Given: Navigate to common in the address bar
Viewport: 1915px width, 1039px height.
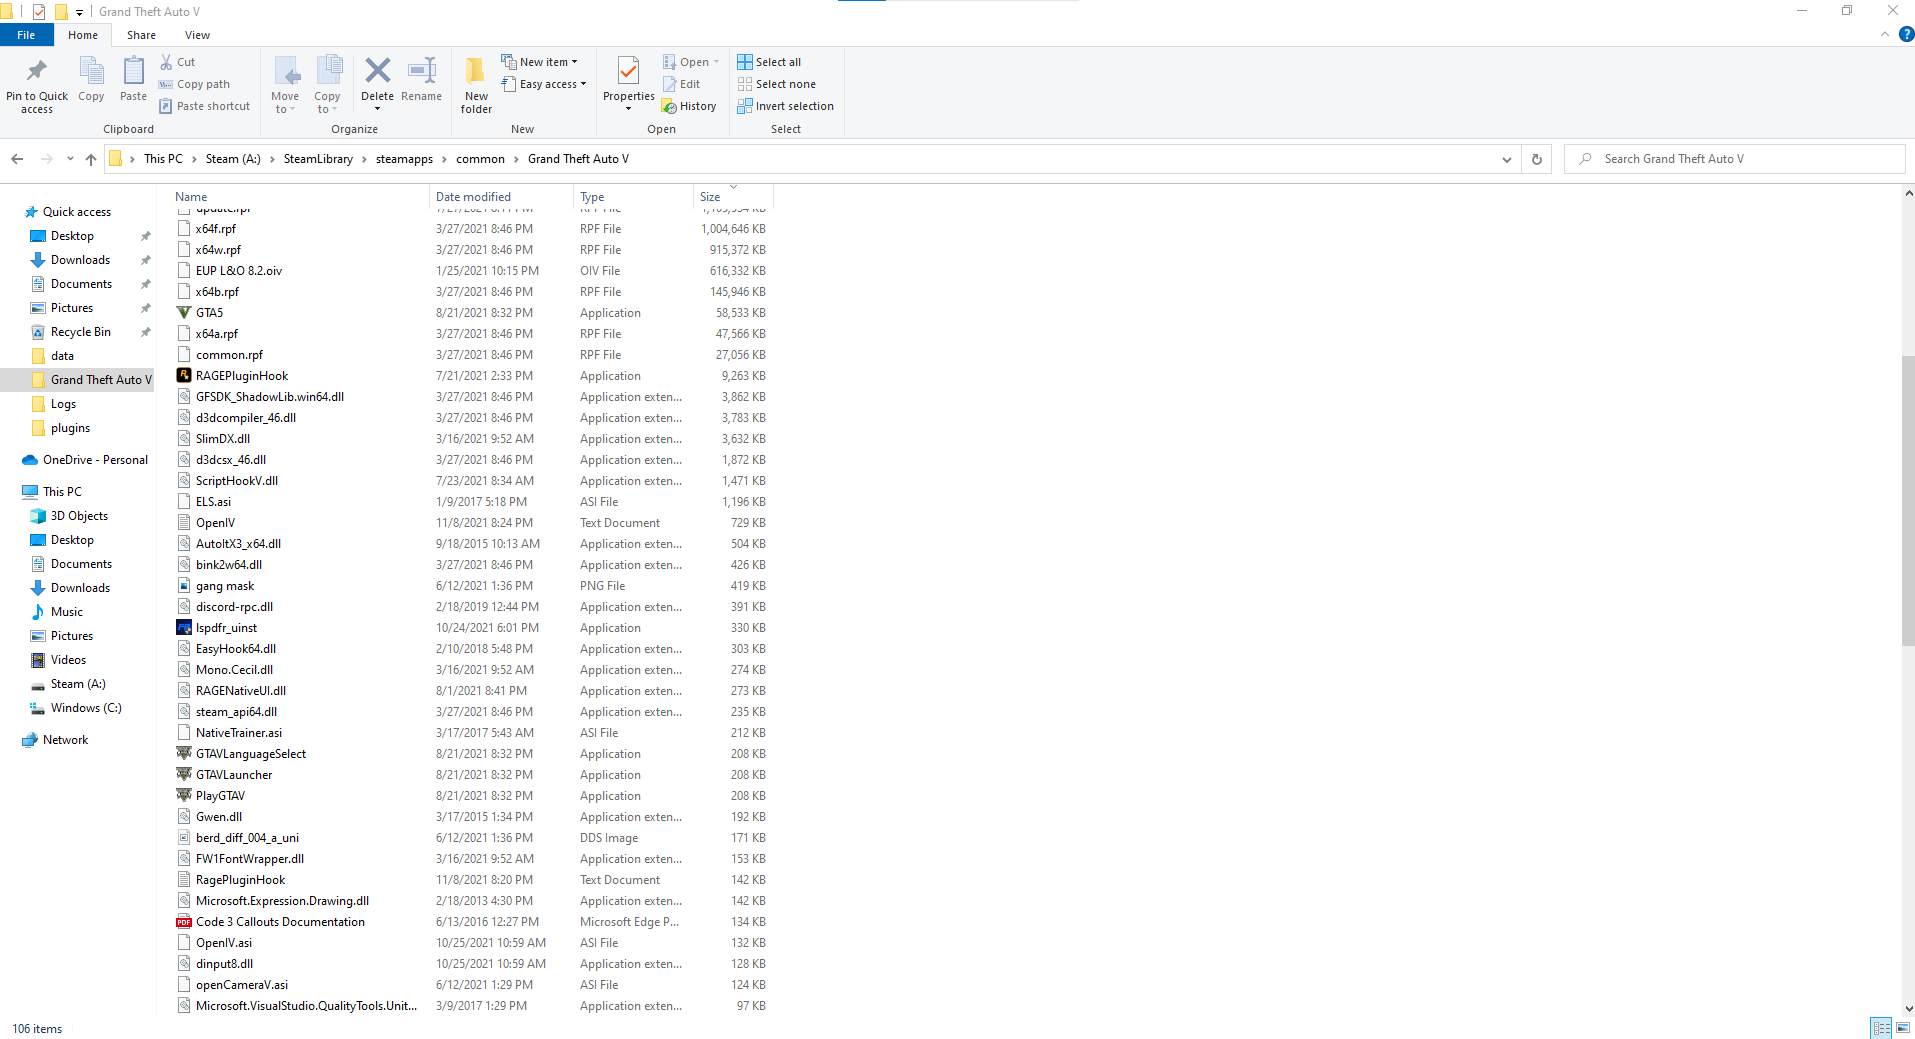Looking at the screenshot, I should click(480, 159).
